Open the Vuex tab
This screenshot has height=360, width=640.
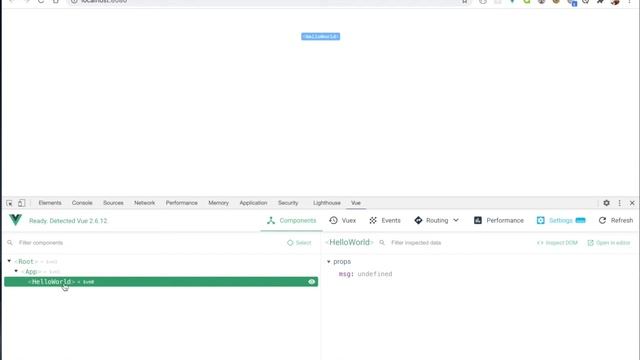tap(342, 220)
